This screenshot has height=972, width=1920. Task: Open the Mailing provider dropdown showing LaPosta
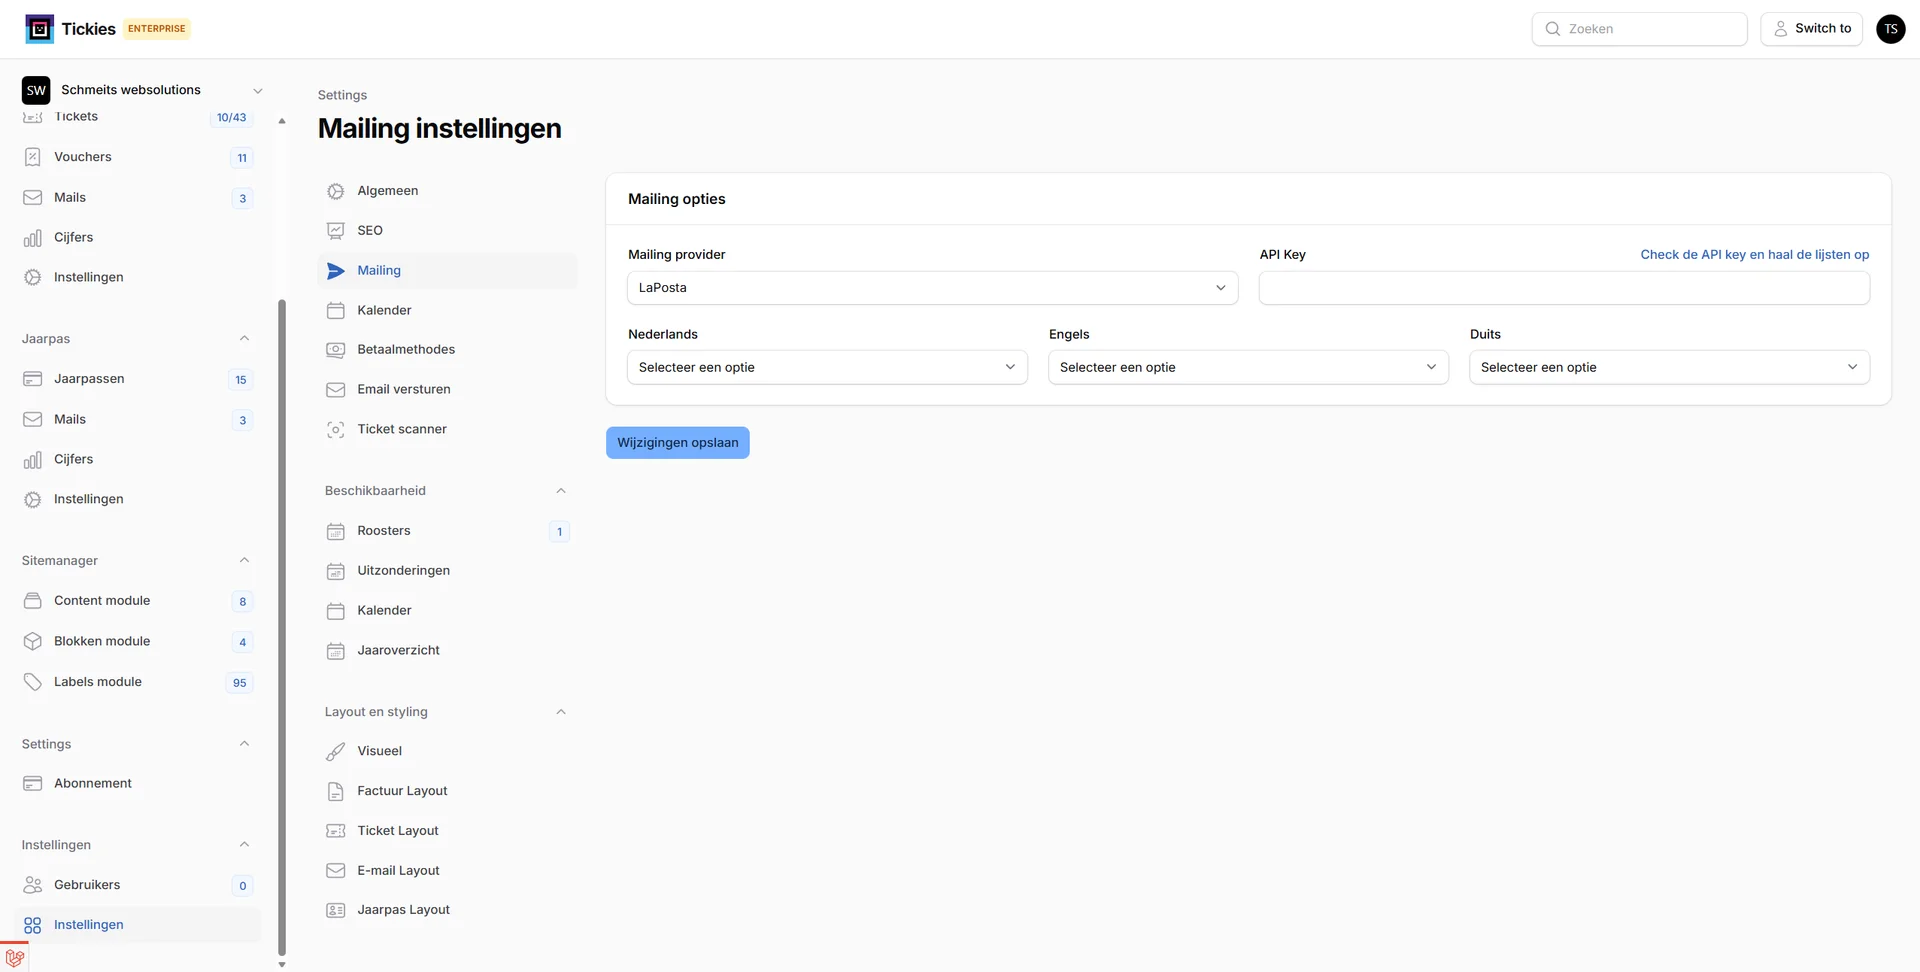tap(931, 287)
